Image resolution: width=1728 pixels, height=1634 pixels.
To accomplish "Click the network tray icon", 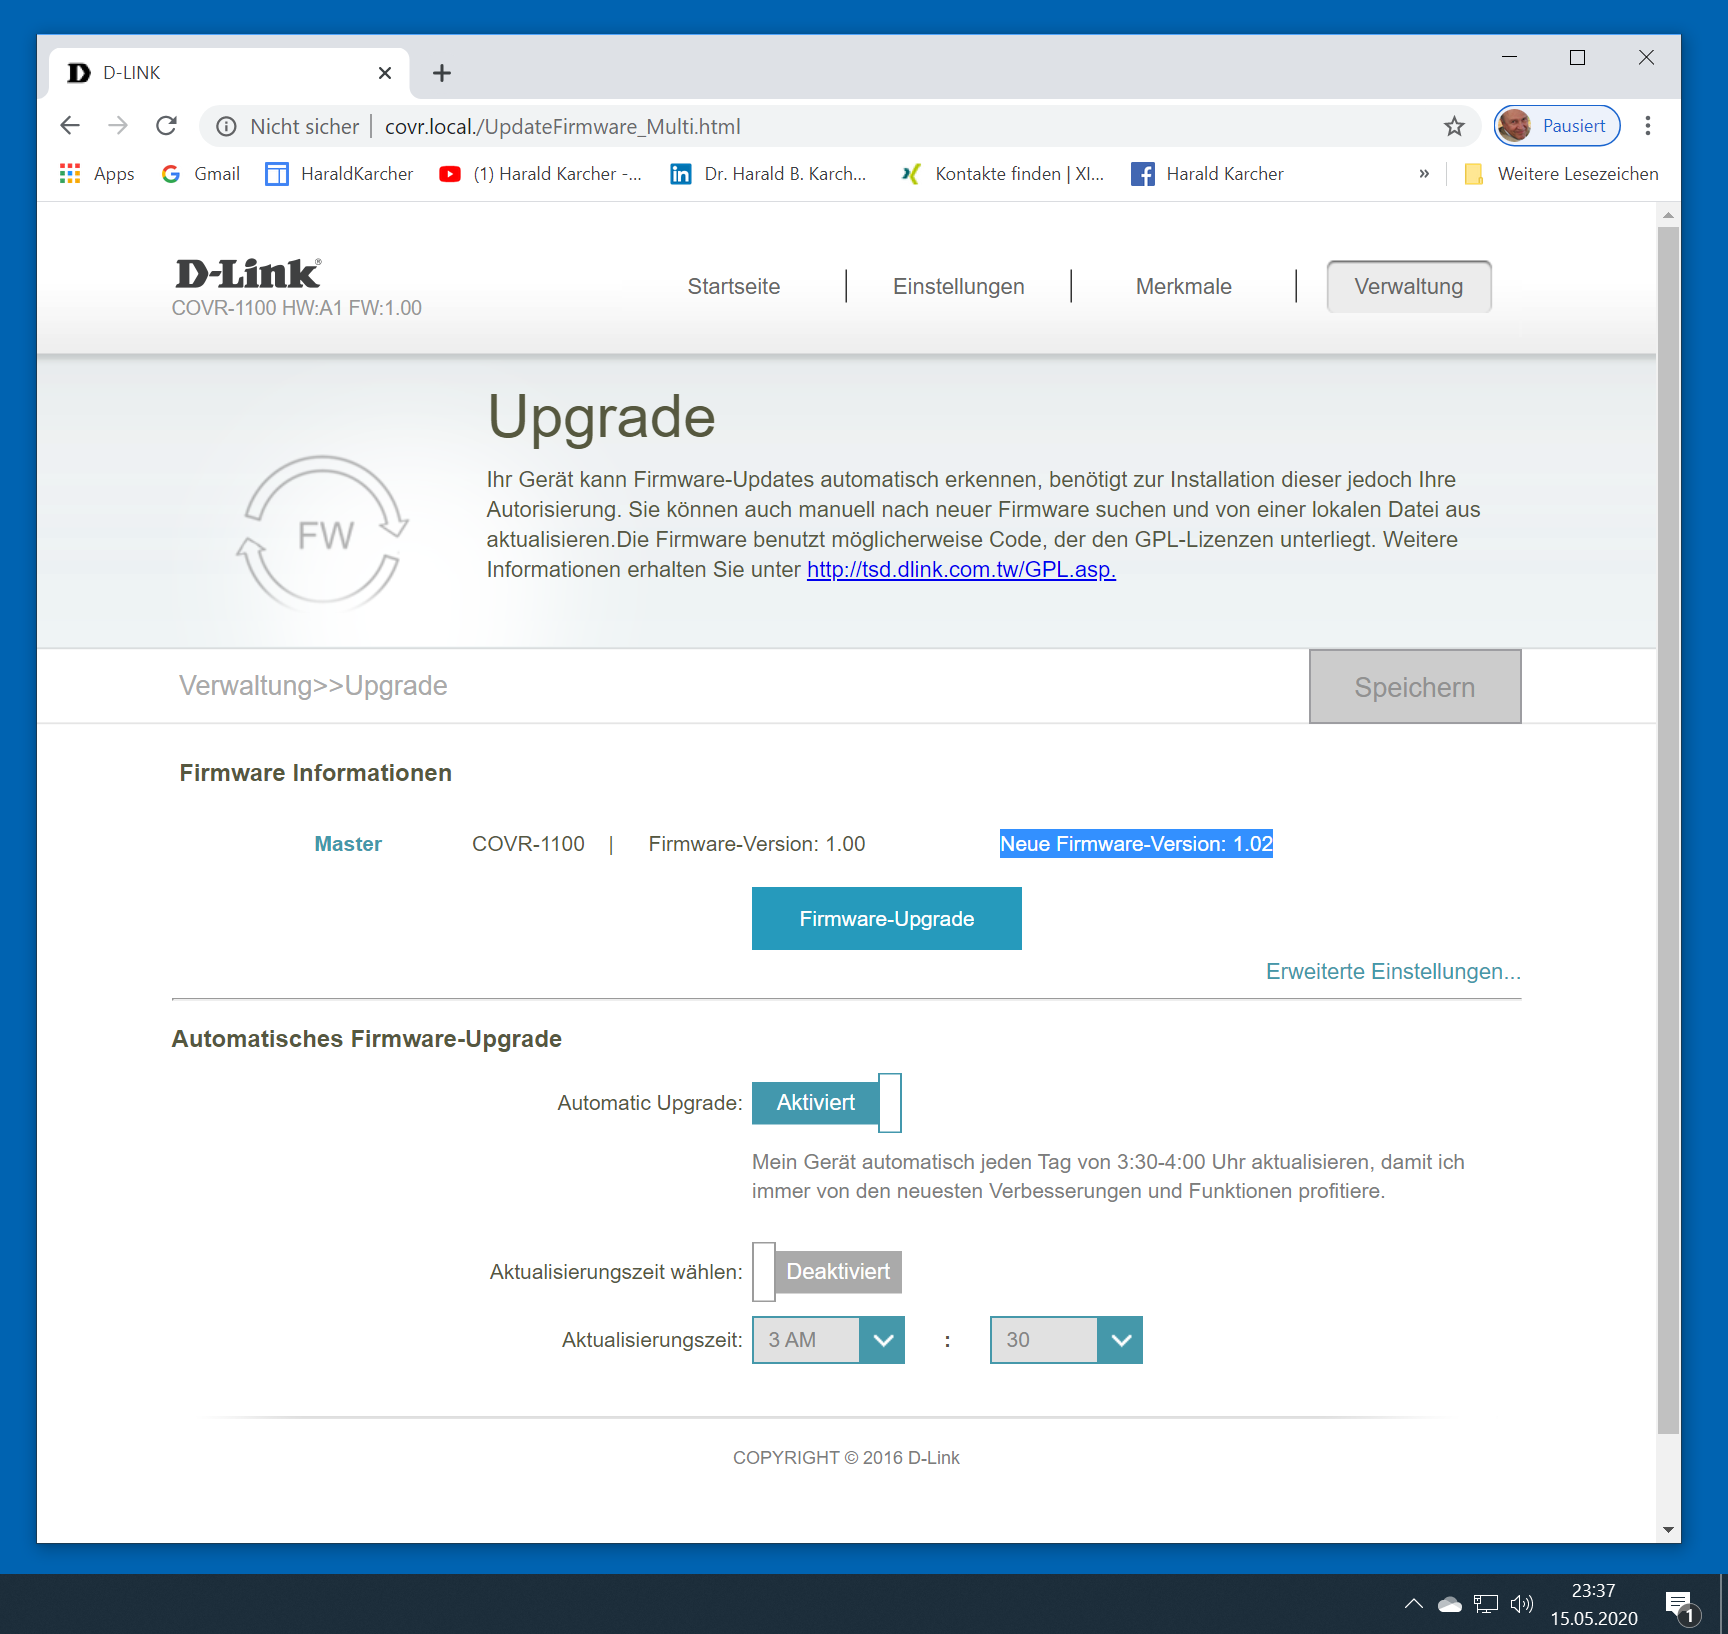I will coord(1486,1604).
